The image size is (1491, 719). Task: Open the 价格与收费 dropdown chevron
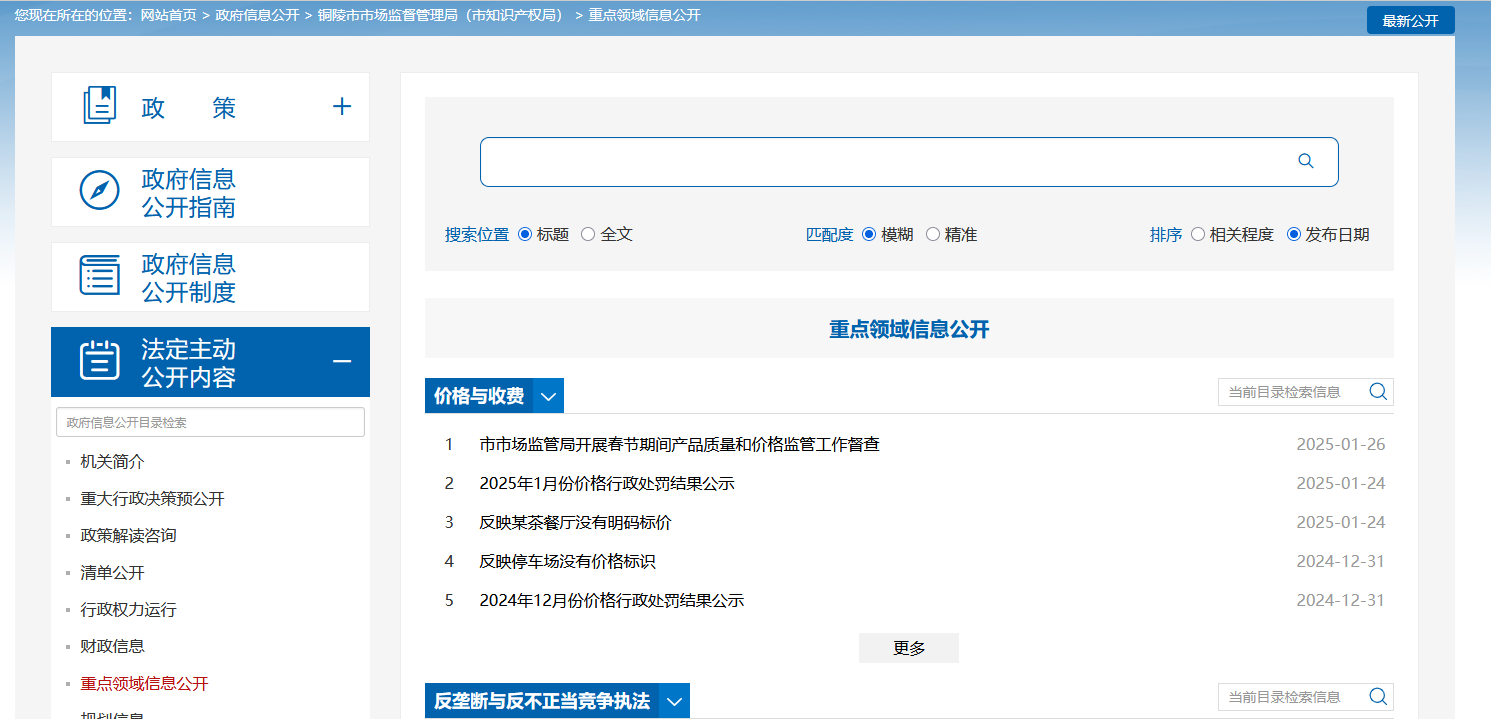(x=548, y=396)
